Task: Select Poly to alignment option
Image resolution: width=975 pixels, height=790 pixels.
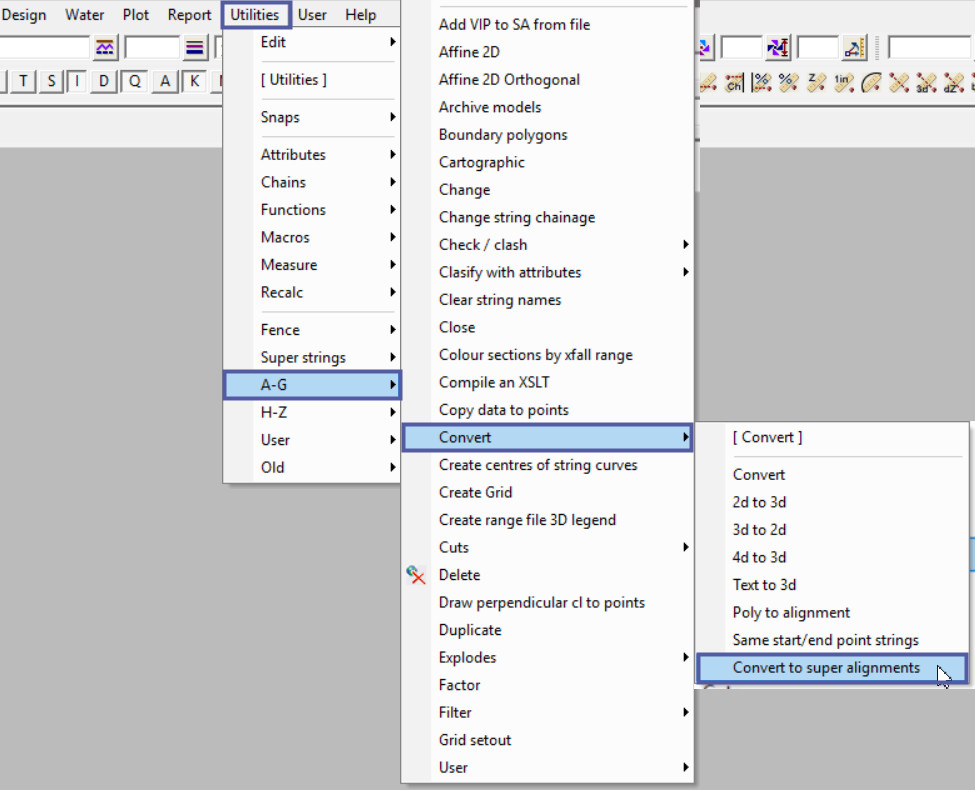Action: (x=832, y=613)
